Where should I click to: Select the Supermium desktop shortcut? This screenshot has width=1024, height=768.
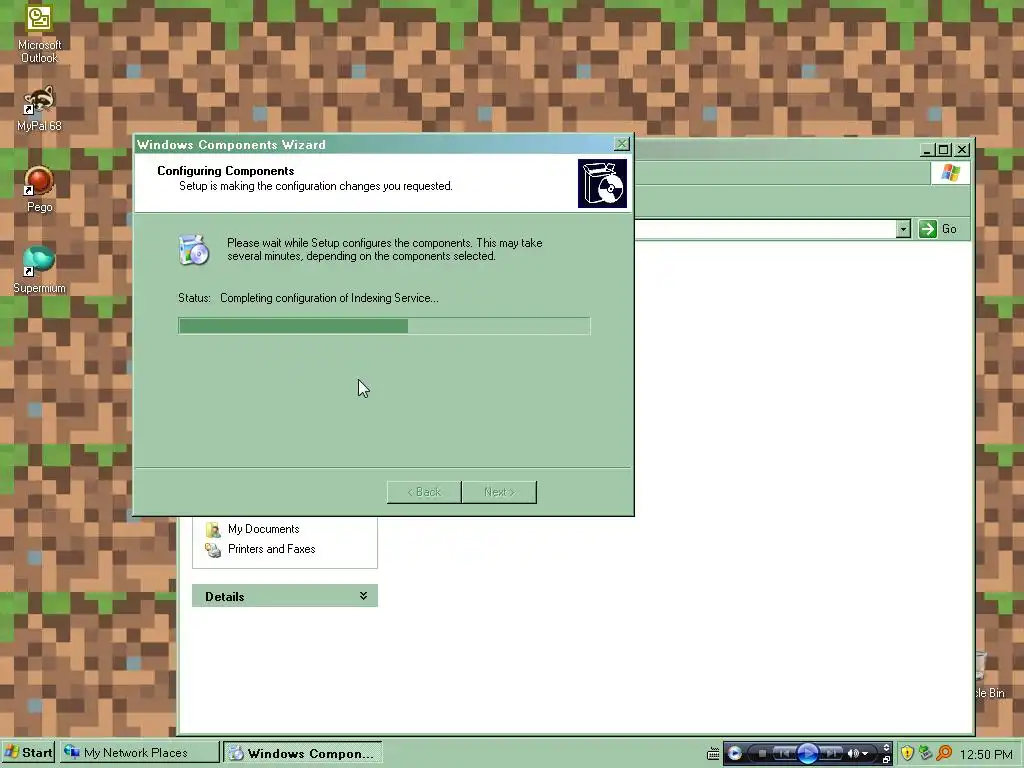pyautogui.click(x=39, y=270)
